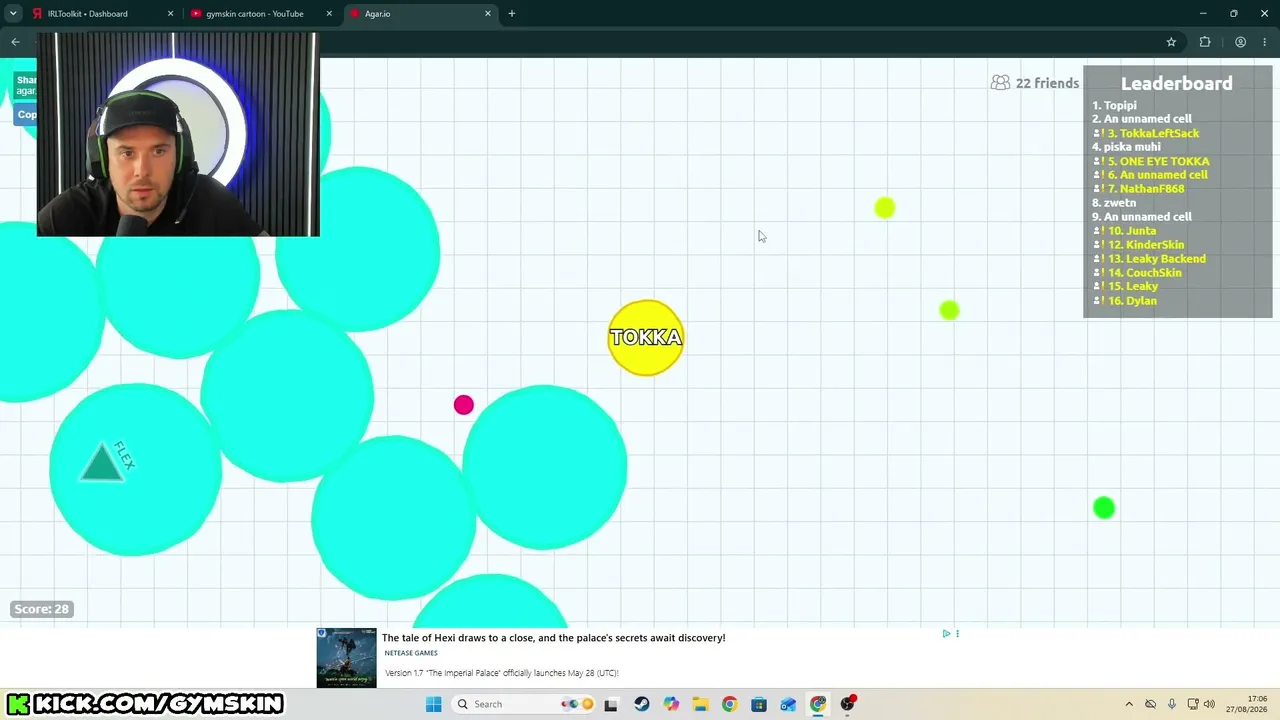Click the taskbar Search box
Viewport: 1280px width, 720px height.
(522, 704)
